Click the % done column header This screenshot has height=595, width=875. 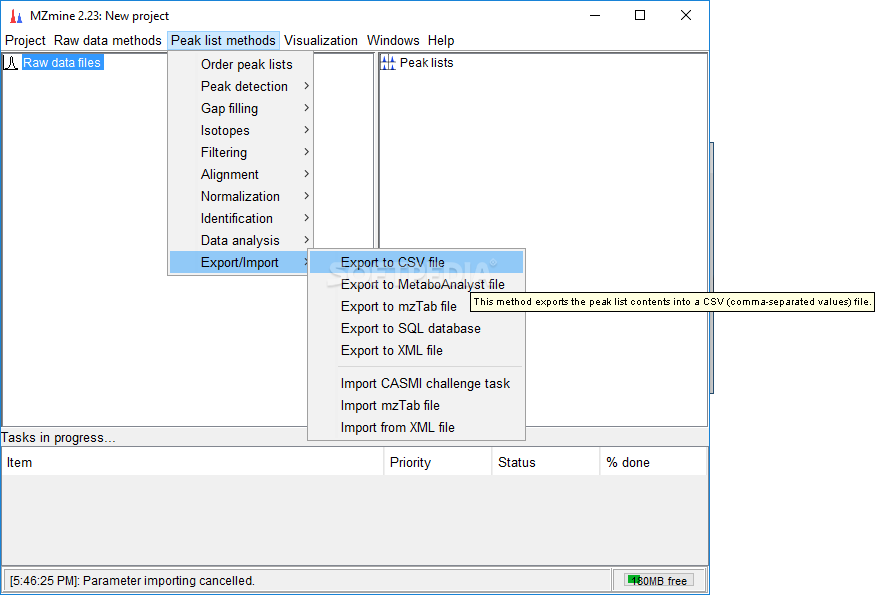(x=653, y=462)
